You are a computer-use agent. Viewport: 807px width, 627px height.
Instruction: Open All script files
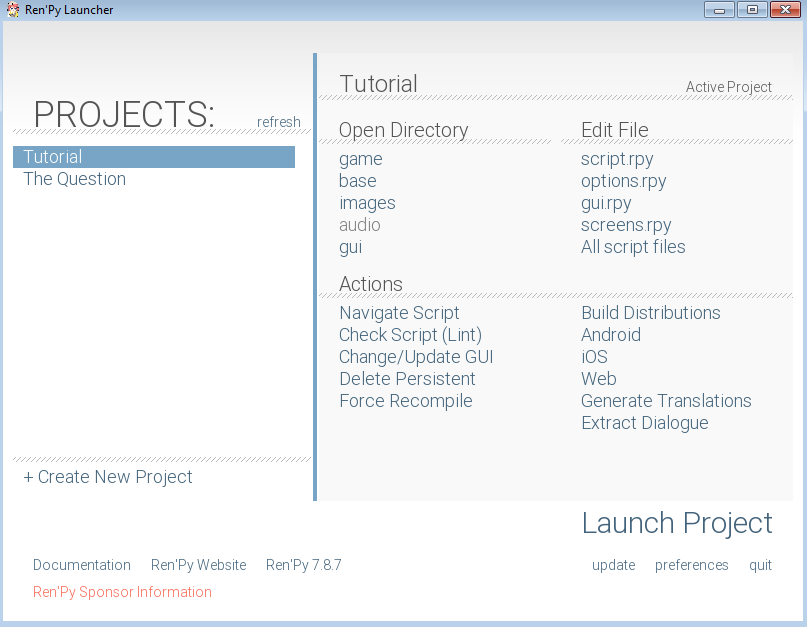(633, 247)
